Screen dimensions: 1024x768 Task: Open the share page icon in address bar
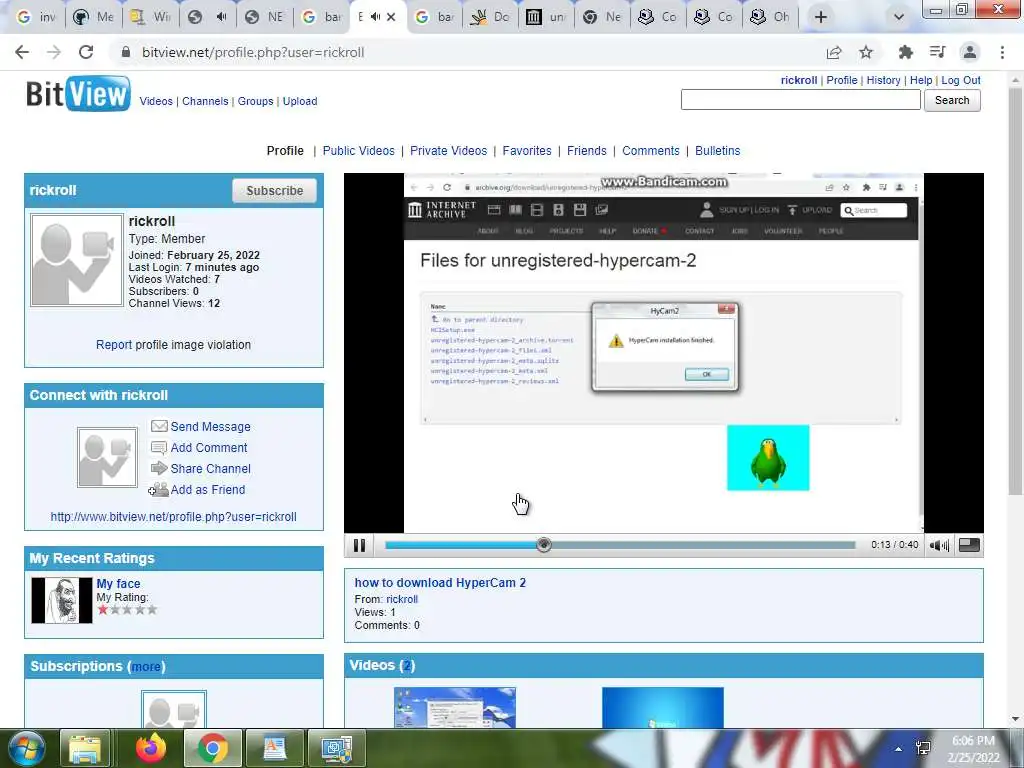tap(834, 52)
